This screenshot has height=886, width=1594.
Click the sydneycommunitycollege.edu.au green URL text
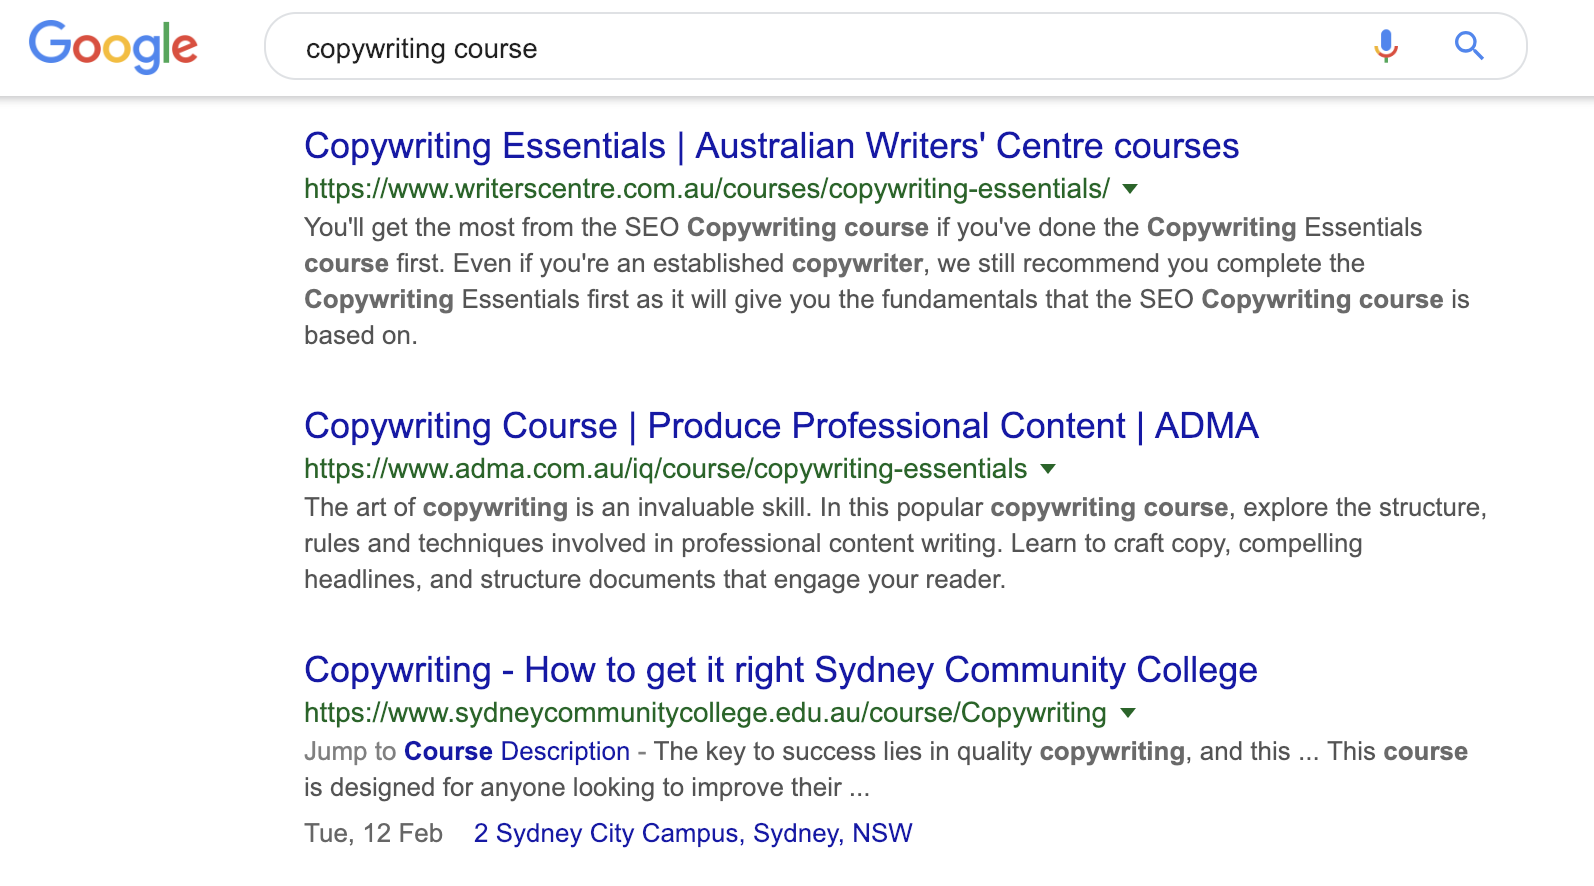pyautogui.click(x=705, y=713)
